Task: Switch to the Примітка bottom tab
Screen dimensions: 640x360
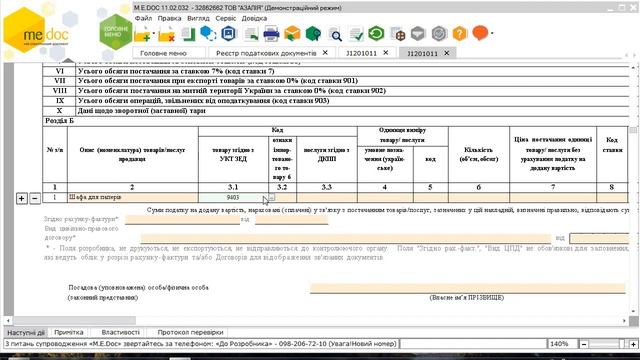Action: tap(69, 332)
